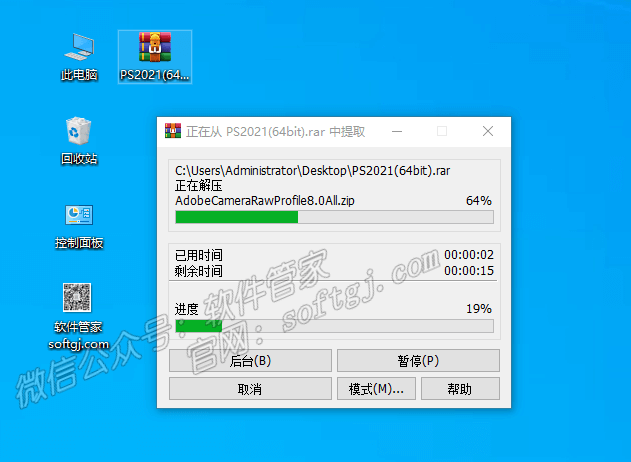Screen dimensions: 631x462
Task: Click the 正在解压 status text
Action: coord(198,186)
